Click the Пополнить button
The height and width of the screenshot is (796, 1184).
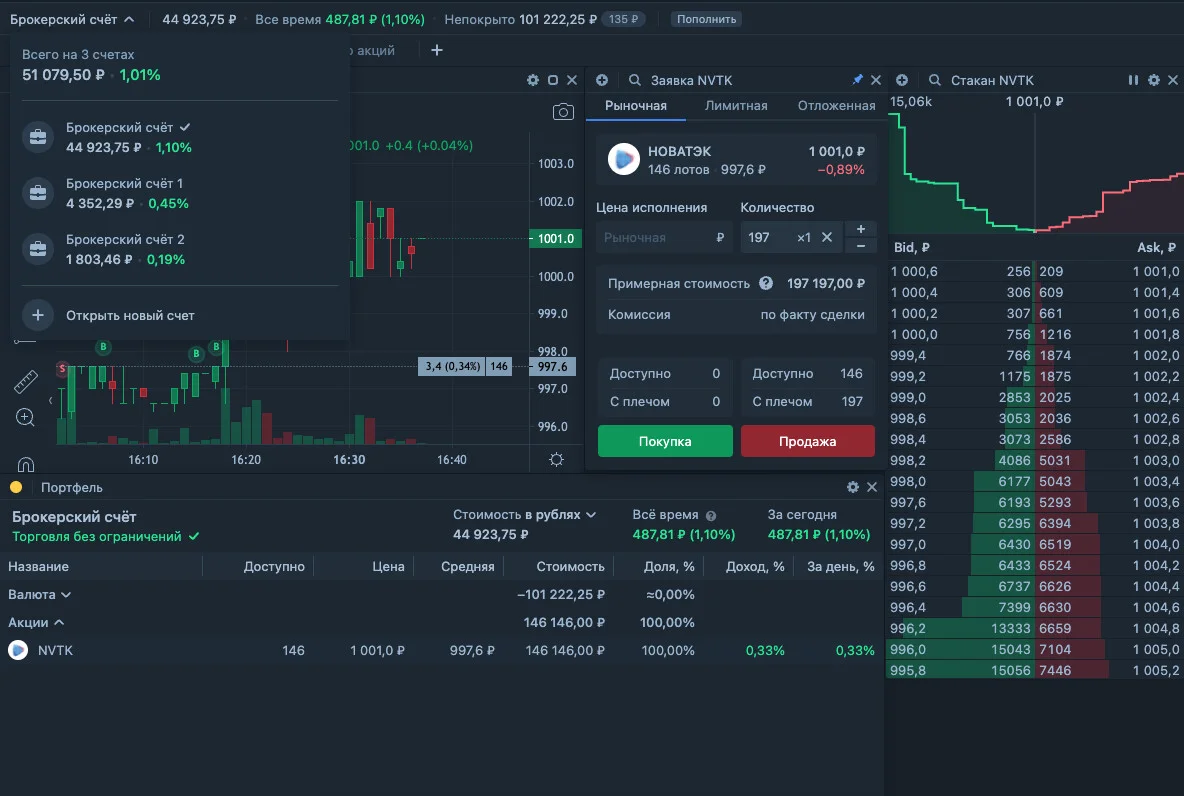706,19
